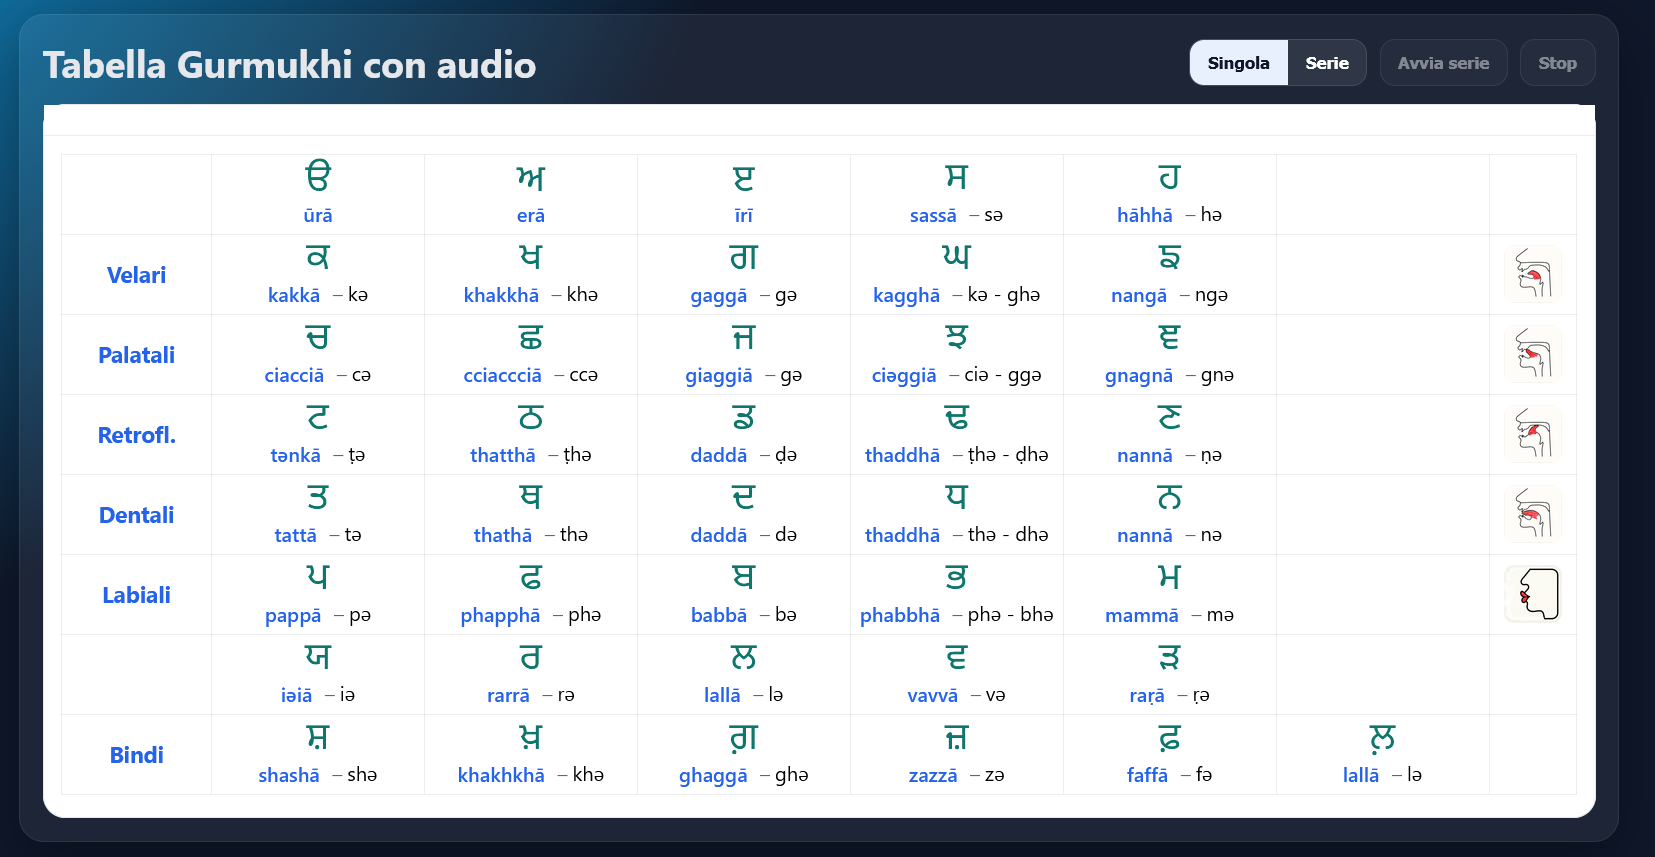Click the Retrofl. row label
The image size is (1655, 857).
(x=136, y=435)
